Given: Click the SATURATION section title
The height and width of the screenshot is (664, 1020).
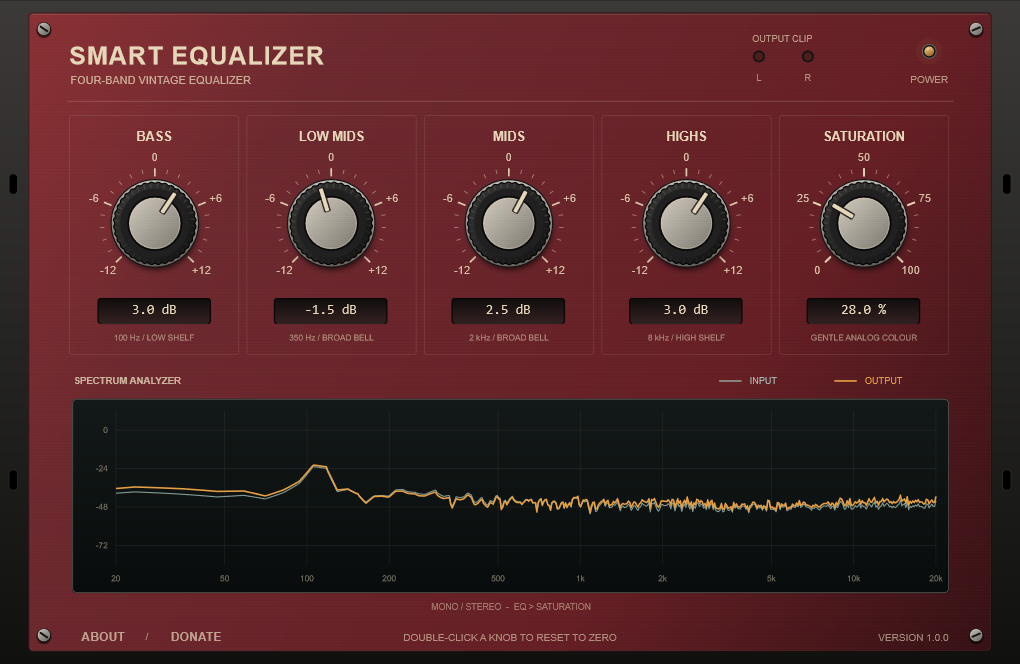Looking at the screenshot, I should [864, 136].
